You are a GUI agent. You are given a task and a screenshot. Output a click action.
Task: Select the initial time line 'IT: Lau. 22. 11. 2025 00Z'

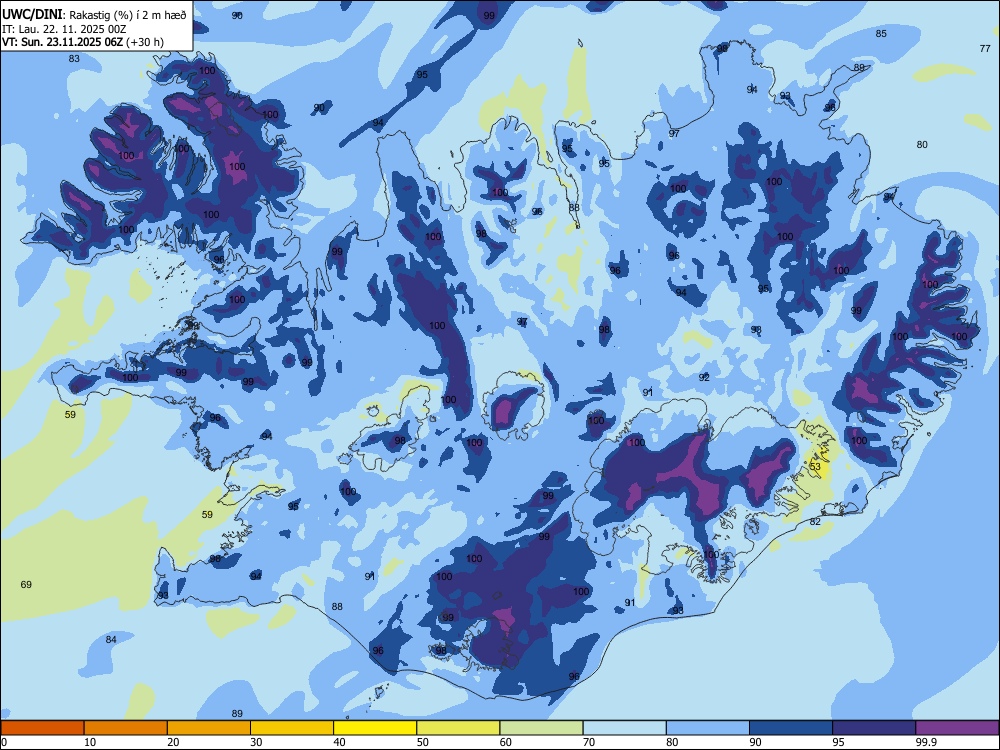click(63, 29)
